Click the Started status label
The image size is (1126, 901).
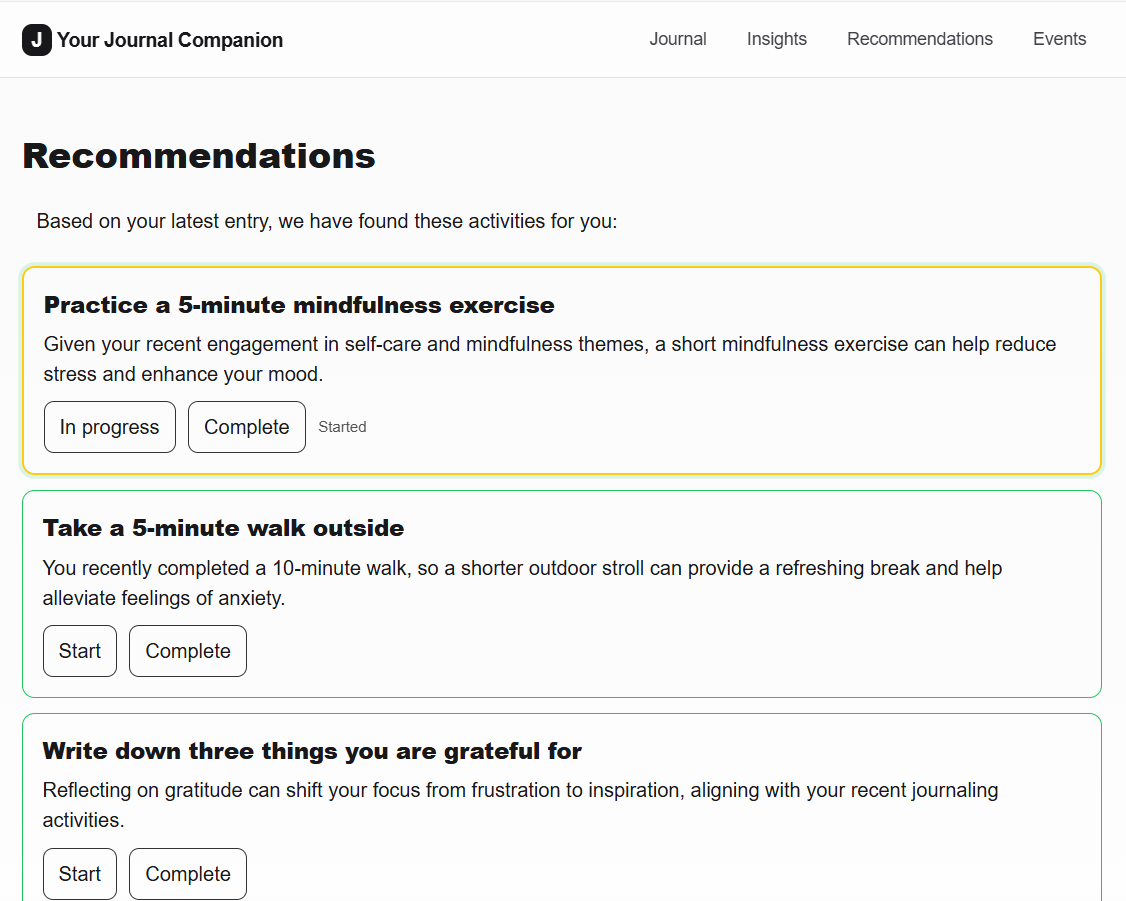[342, 427]
